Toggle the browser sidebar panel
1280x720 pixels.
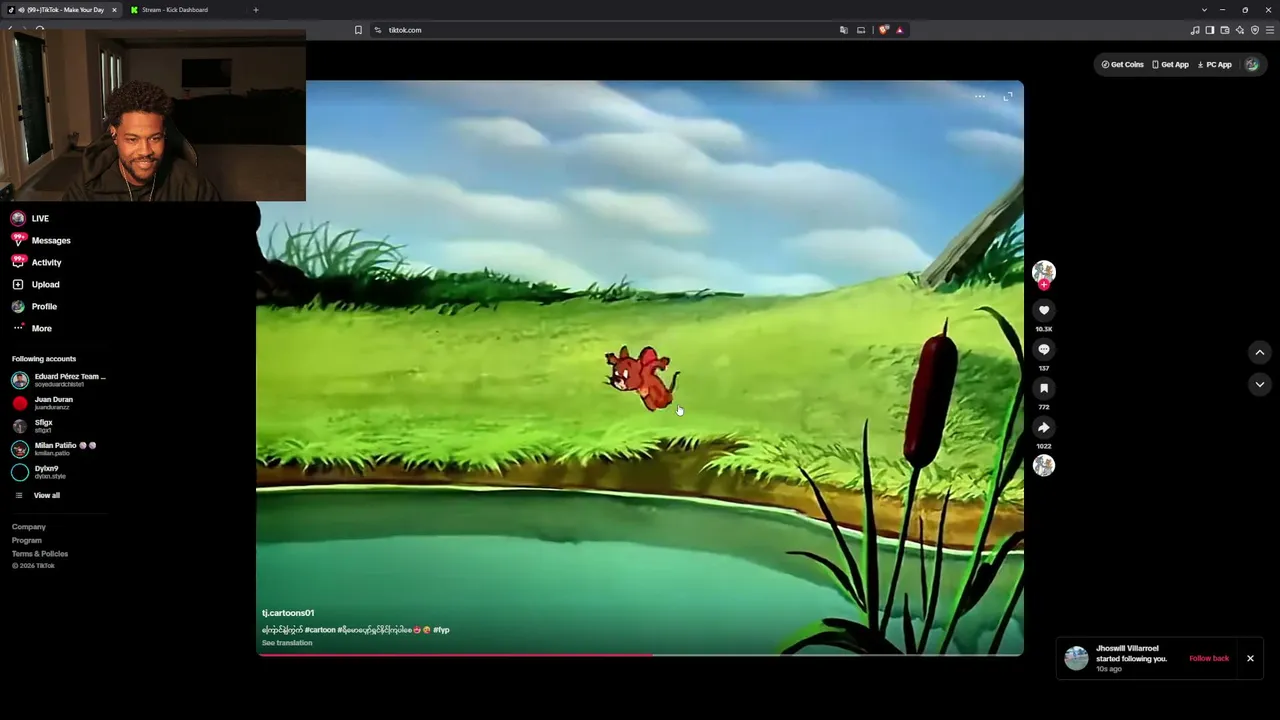1210,30
